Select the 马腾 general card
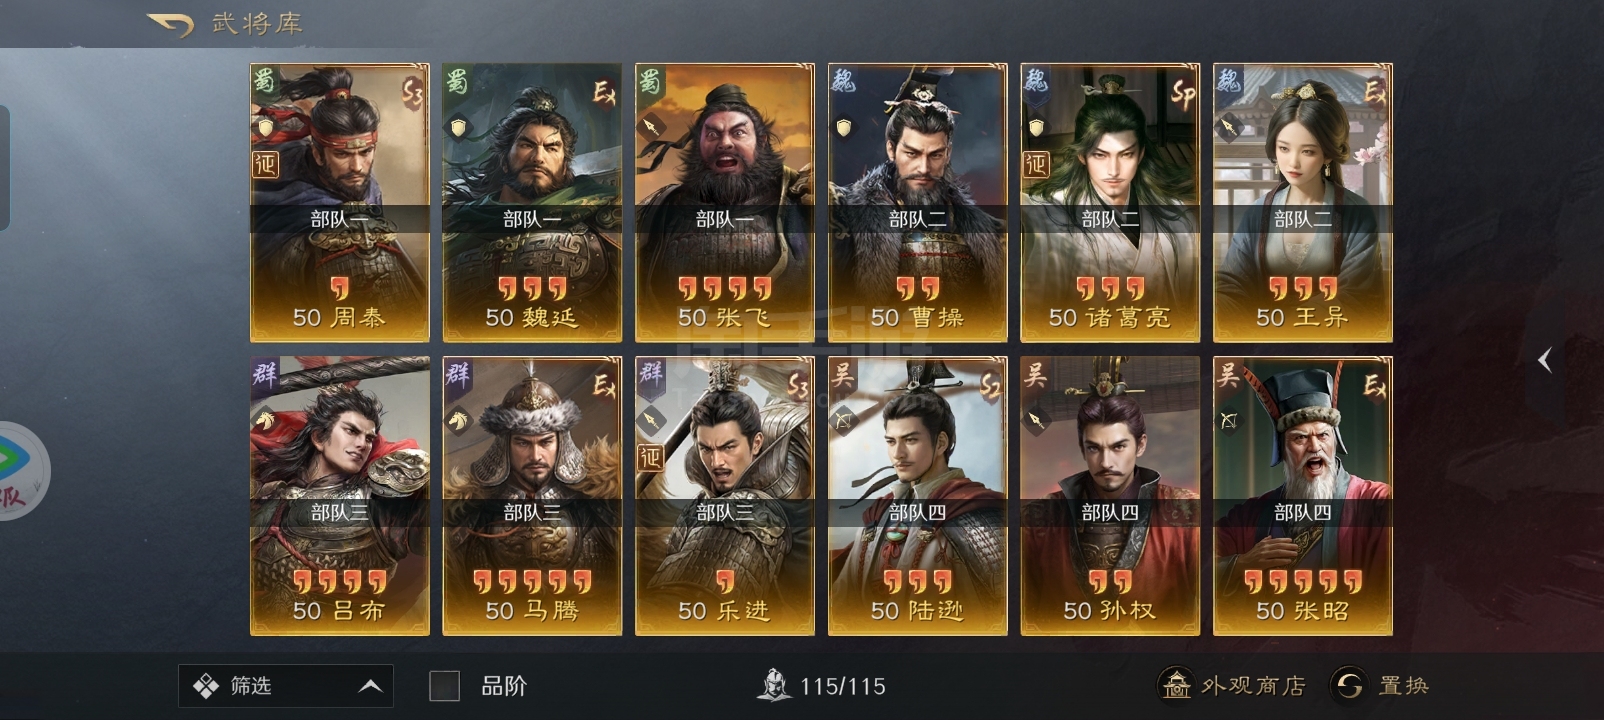The image size is (1604, 720). coord(532,496)
